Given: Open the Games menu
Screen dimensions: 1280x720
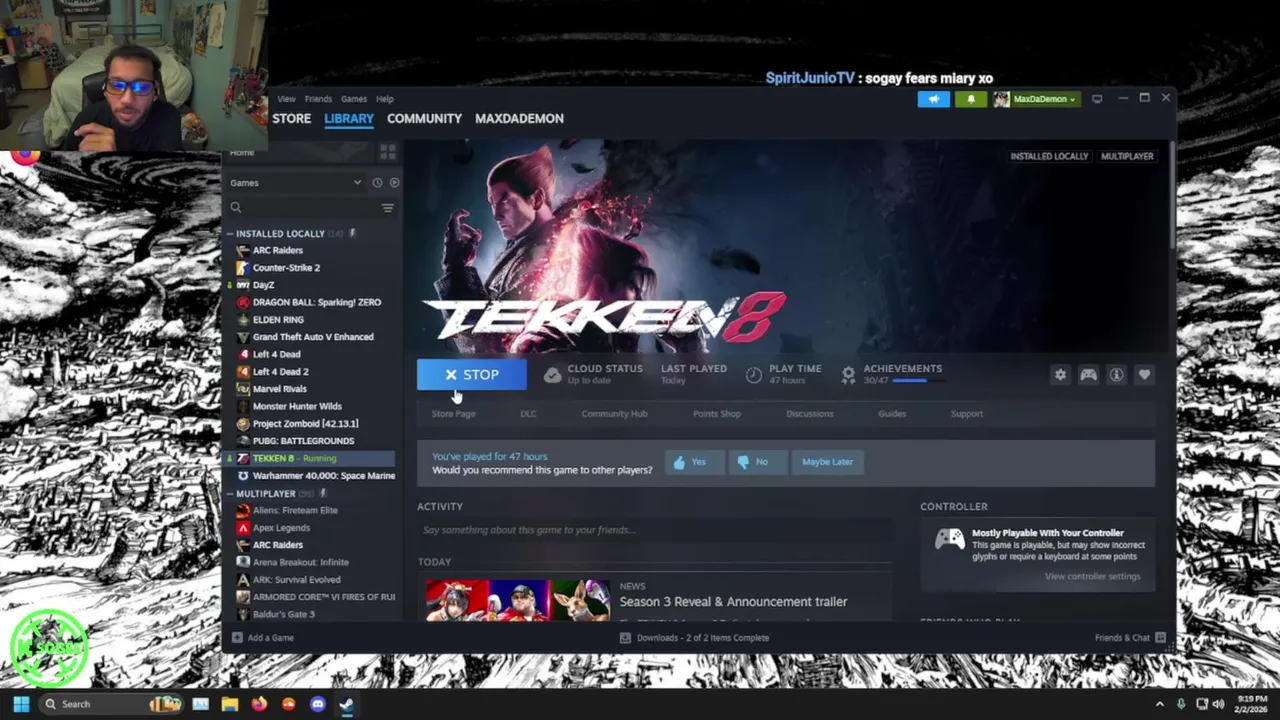Looking at the screenshot, I should click(354, 99).
